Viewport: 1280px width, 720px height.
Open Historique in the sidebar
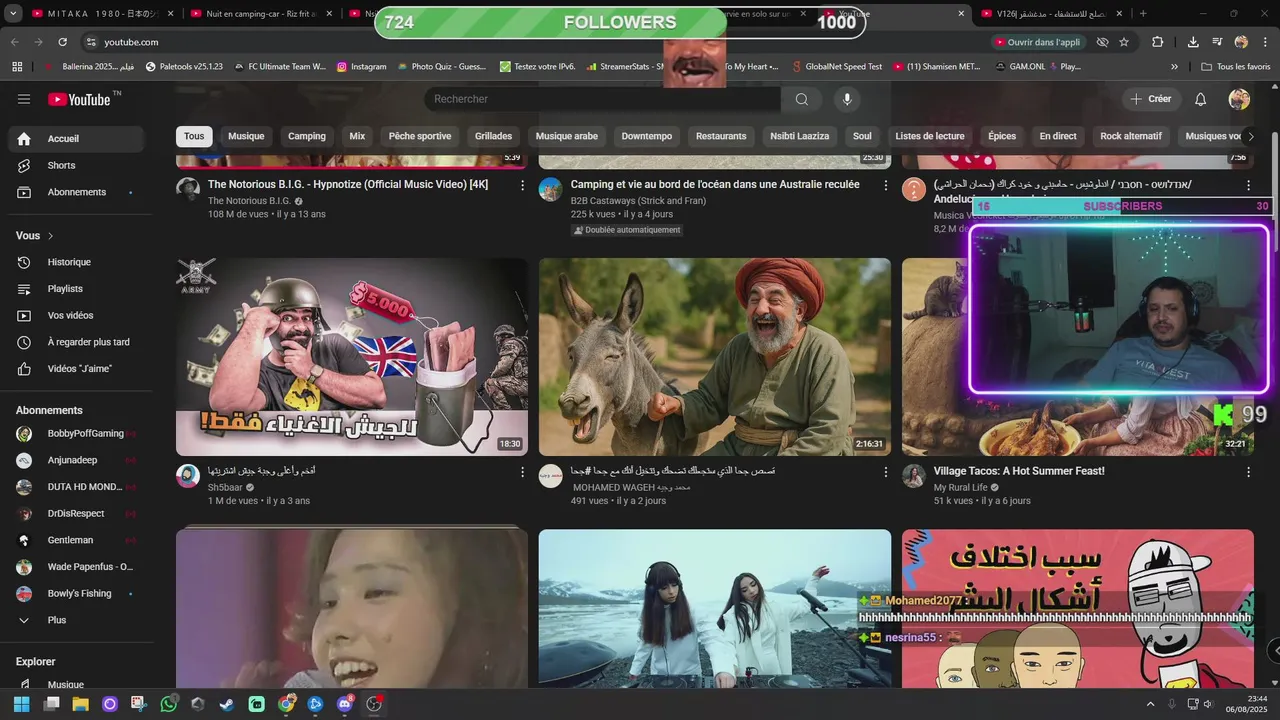[x=76, y=262]
